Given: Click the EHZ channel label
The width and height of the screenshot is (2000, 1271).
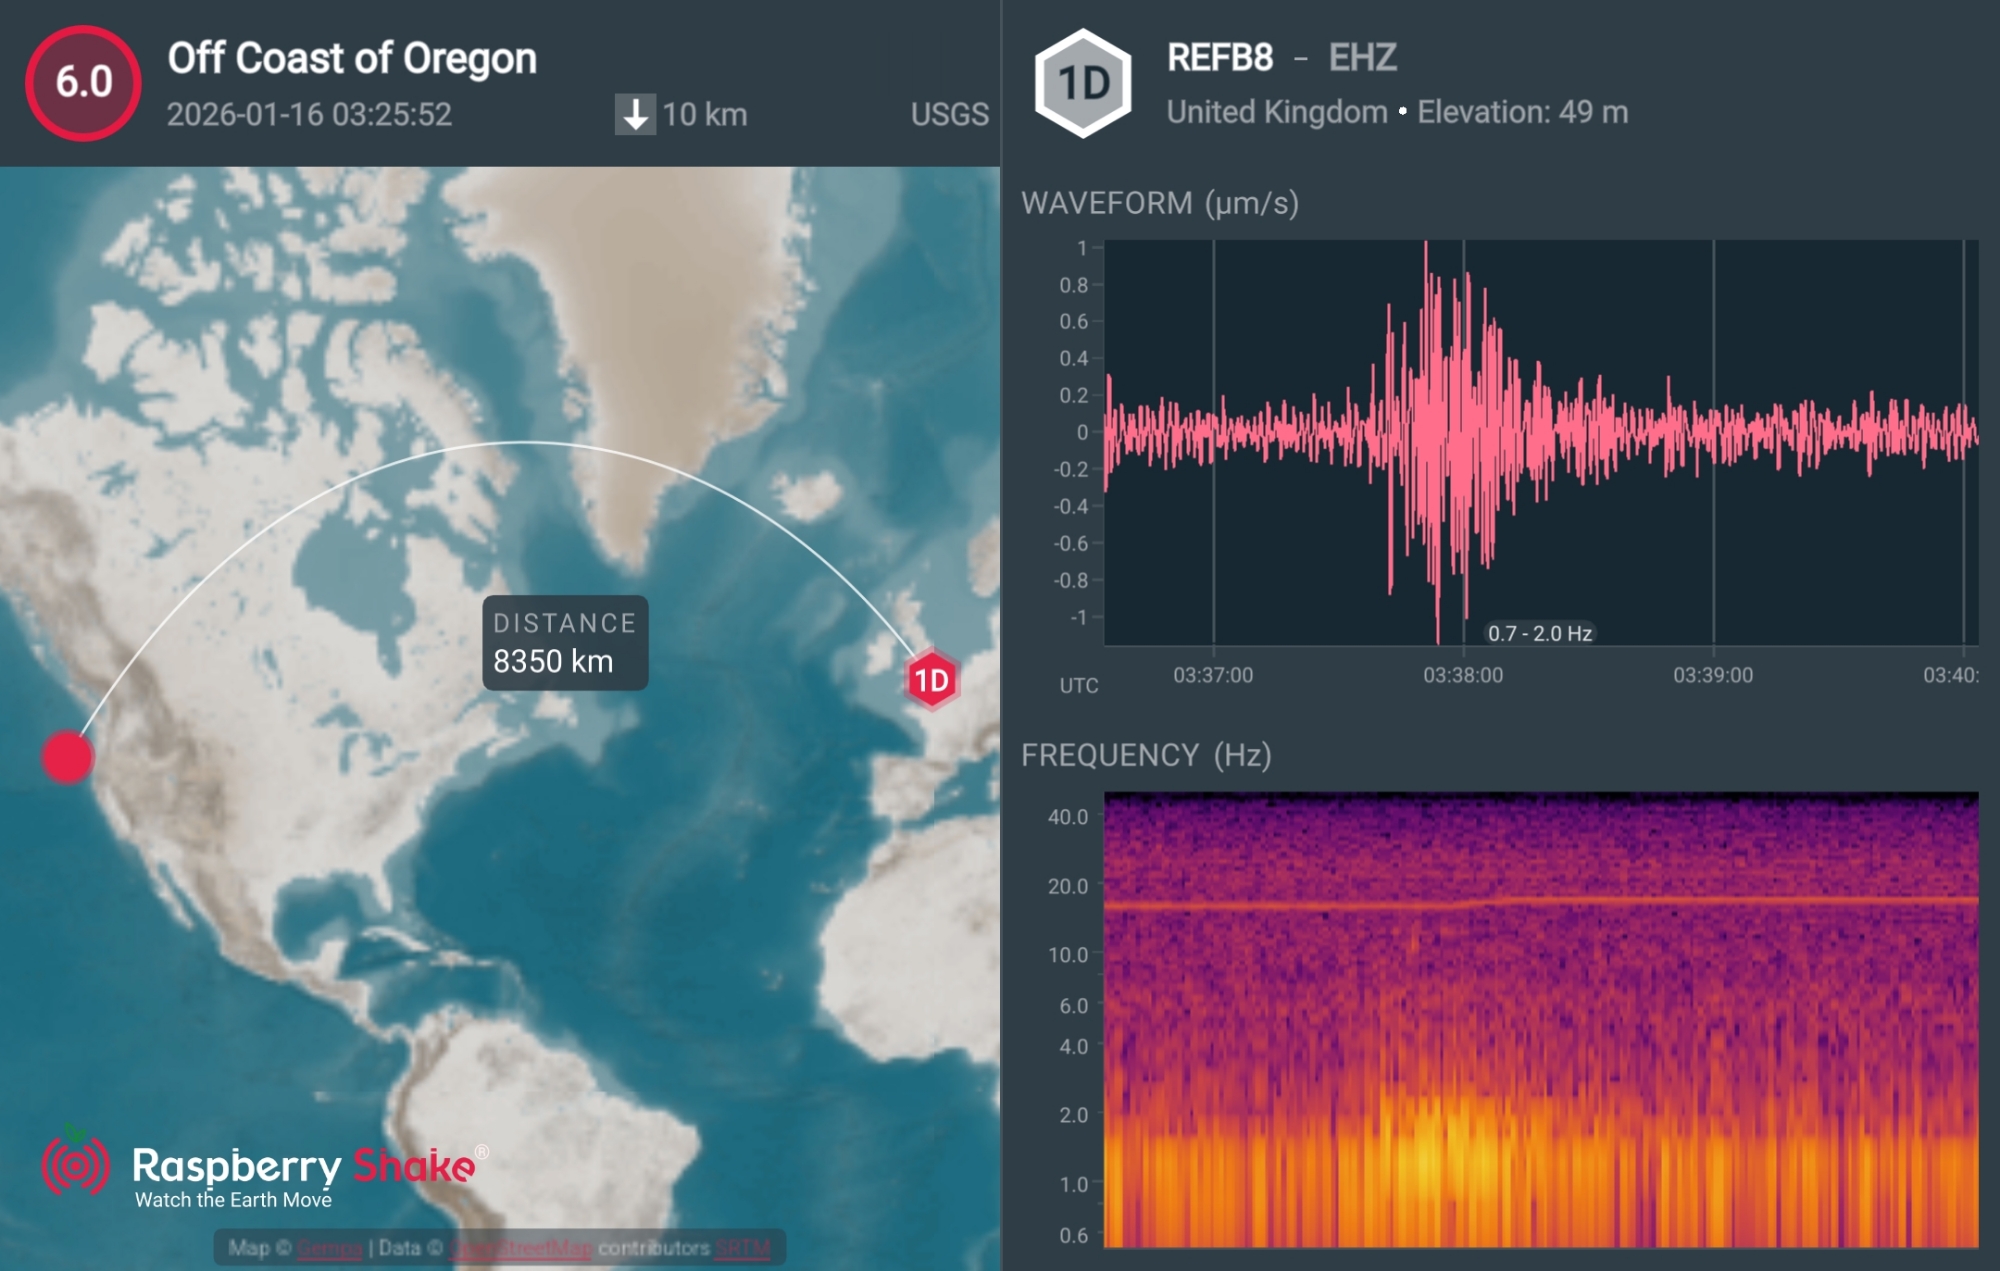Looking at the screenshot, I should (x=1362, y=58).
